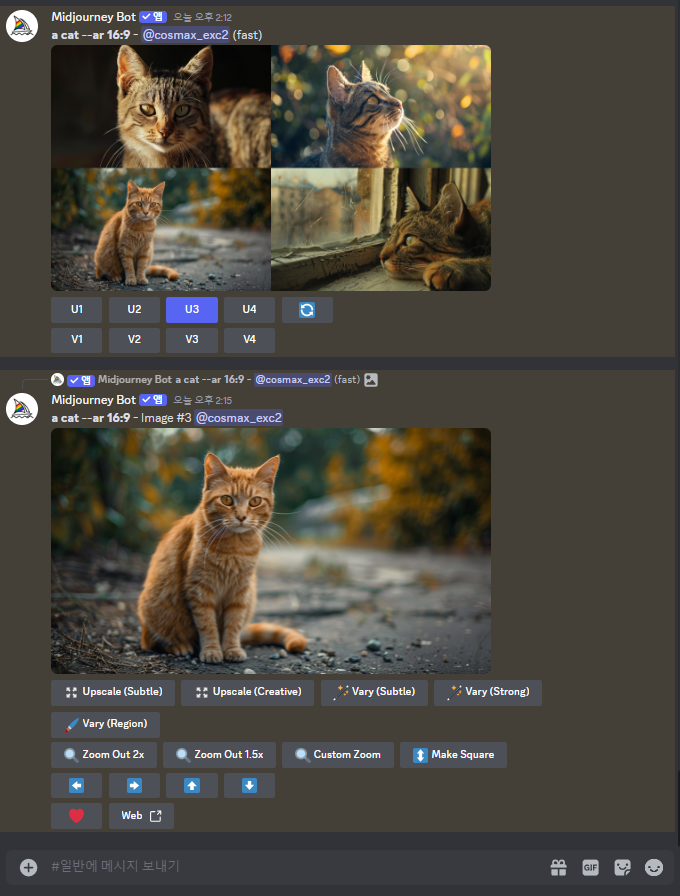Click Upscale (Creative) button
Screen dimensions: 680x896
pyautogui.click(x=247, y=693)
